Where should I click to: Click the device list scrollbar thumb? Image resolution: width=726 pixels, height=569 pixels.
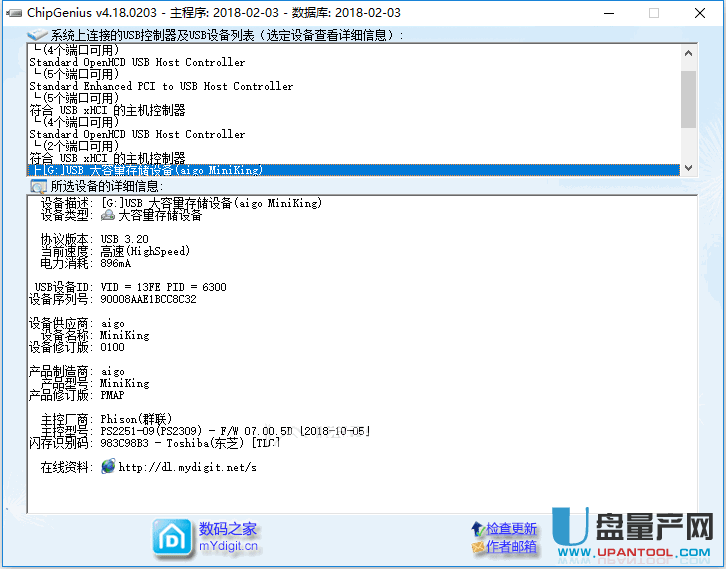(688, 98)
